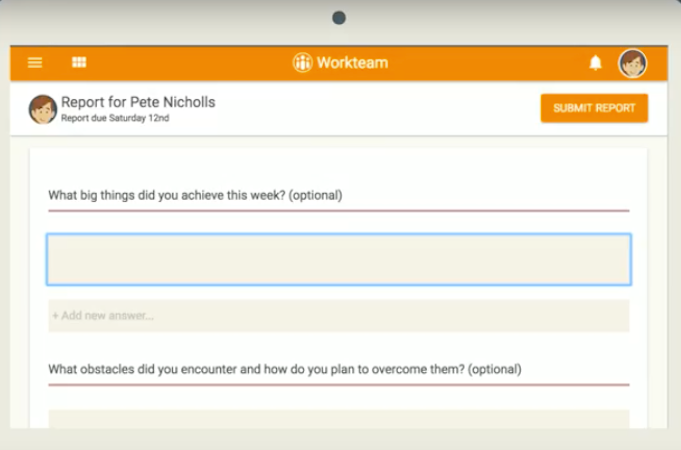
Task: Open user profile avatar in orange header
Action: click(632, 63)
